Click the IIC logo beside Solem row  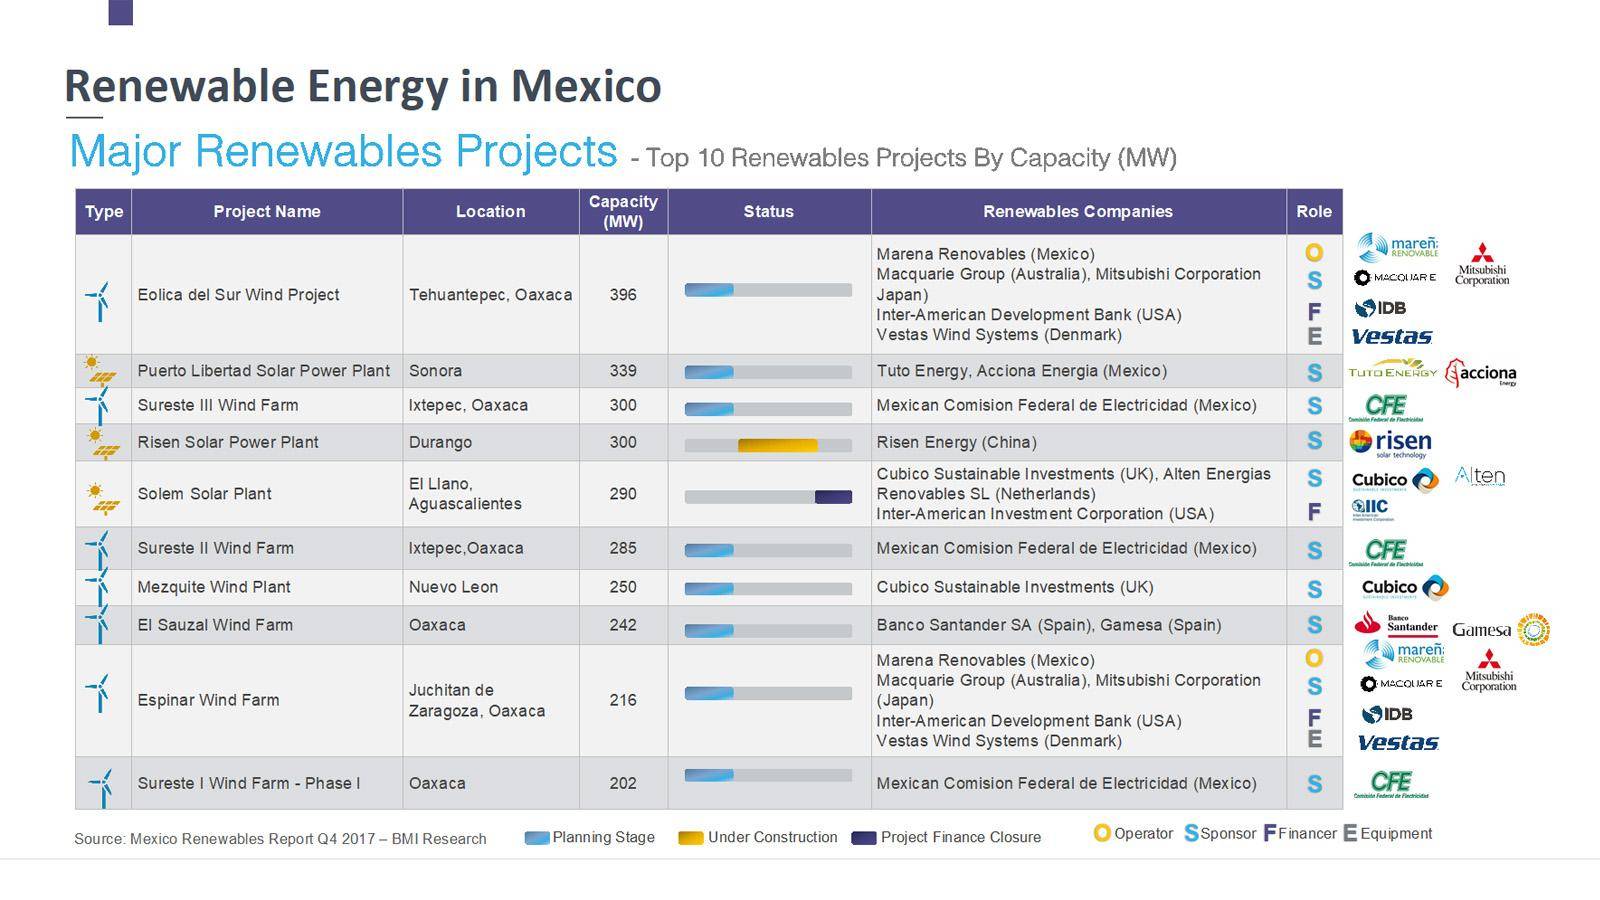pos(1372,509)
